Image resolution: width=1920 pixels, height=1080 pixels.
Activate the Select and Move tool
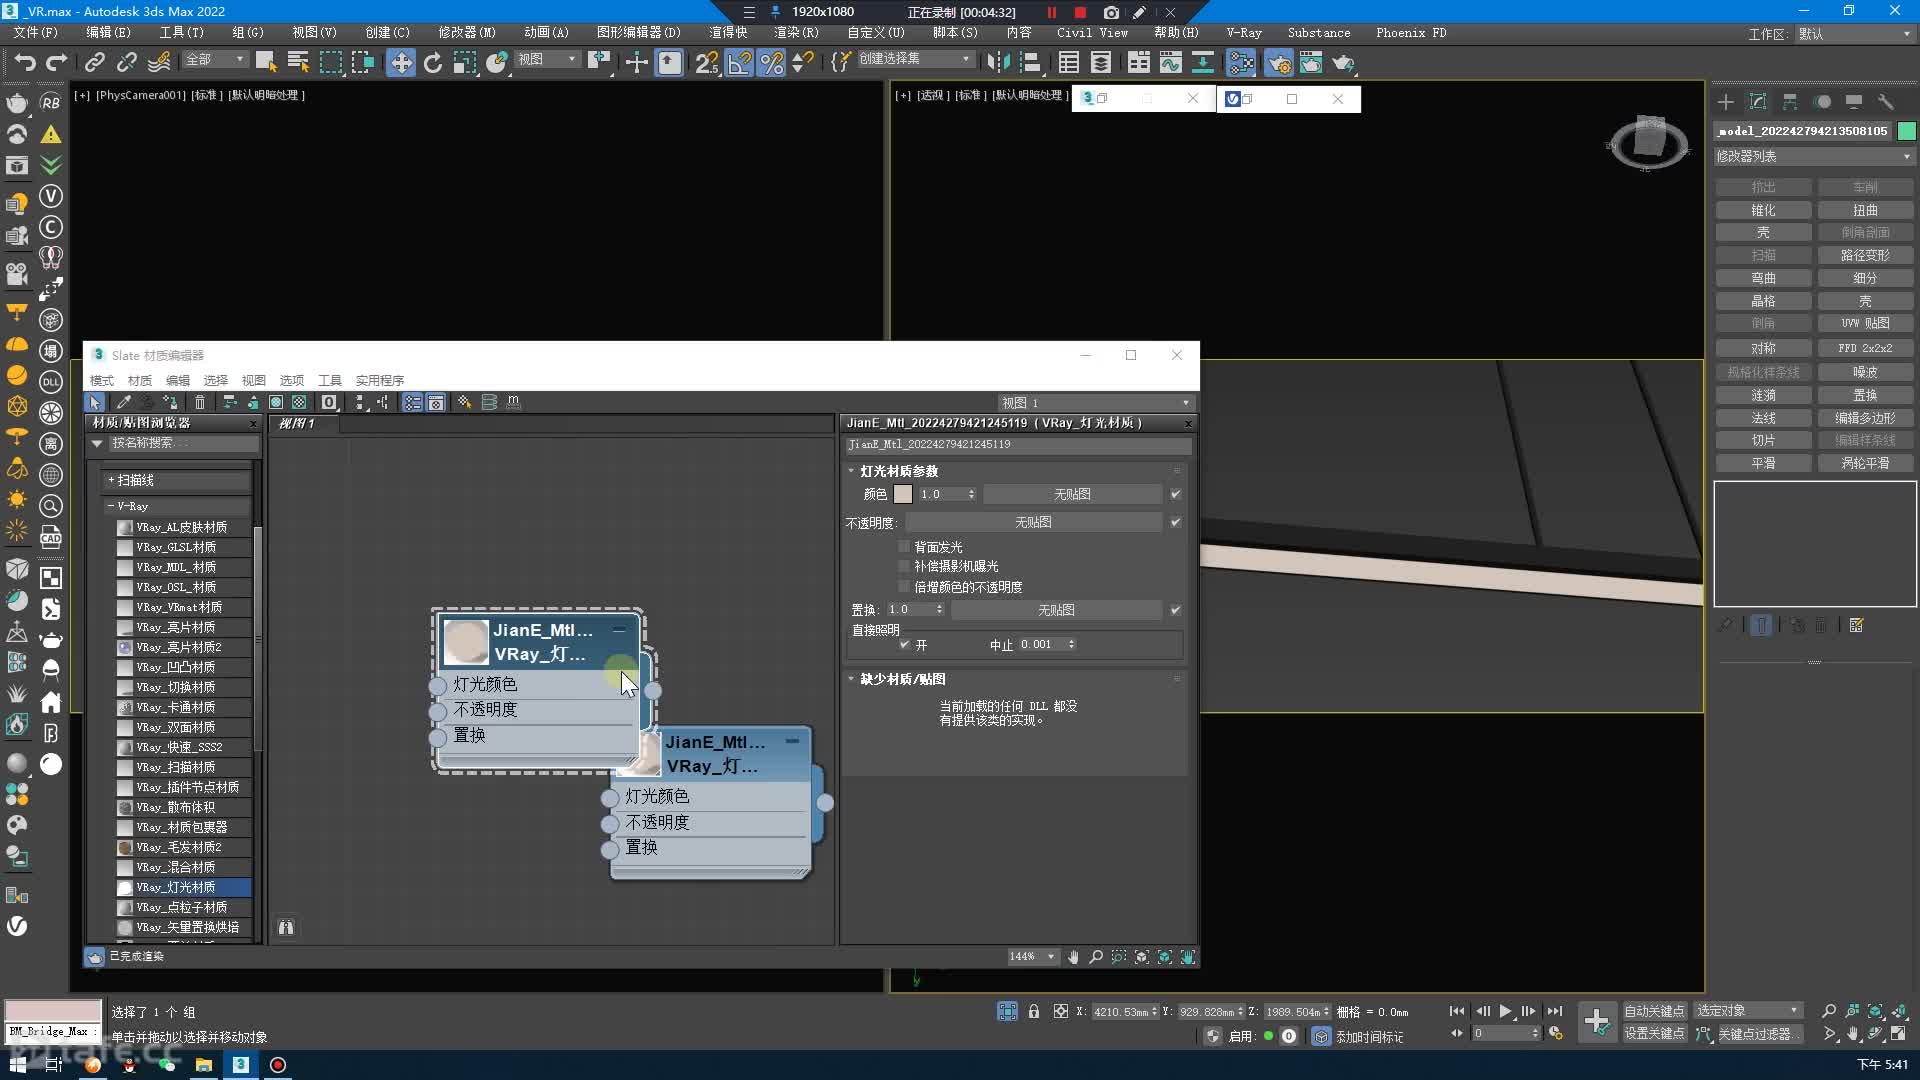click(400, 62)
